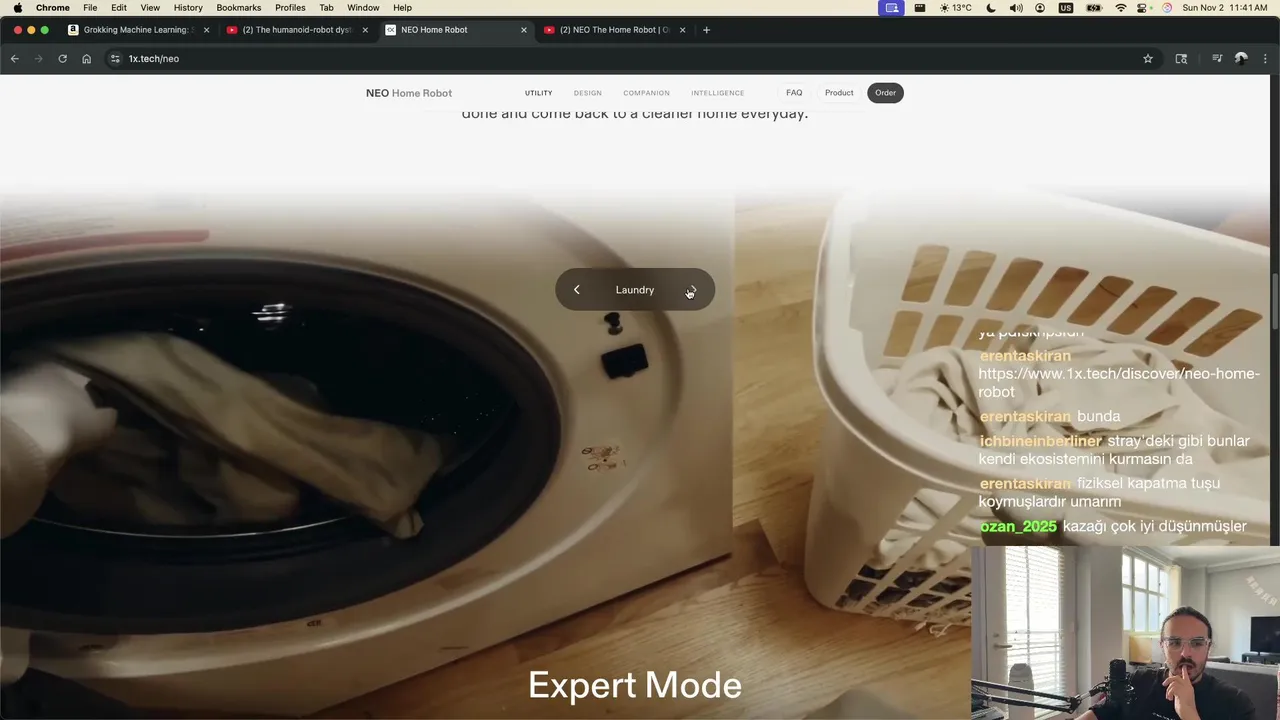Close the humanoid-robot YouTube tab
The width and height of the screenshot is (1280, 720).
pos(365,30)
